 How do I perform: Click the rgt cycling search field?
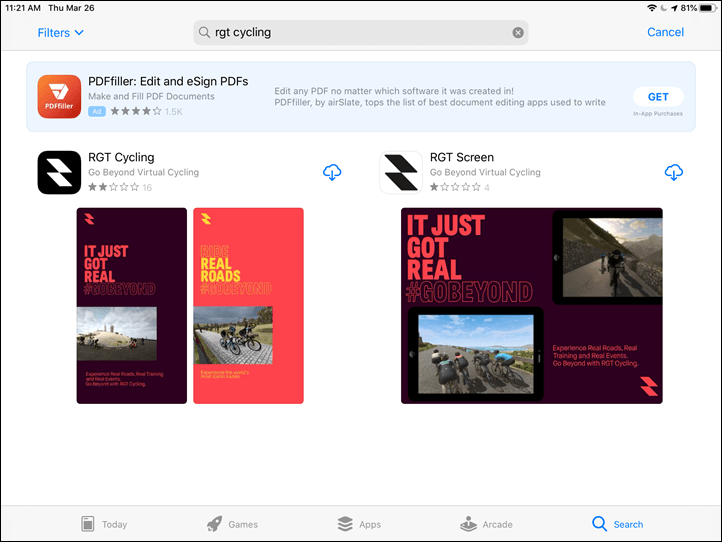[361, 33]
